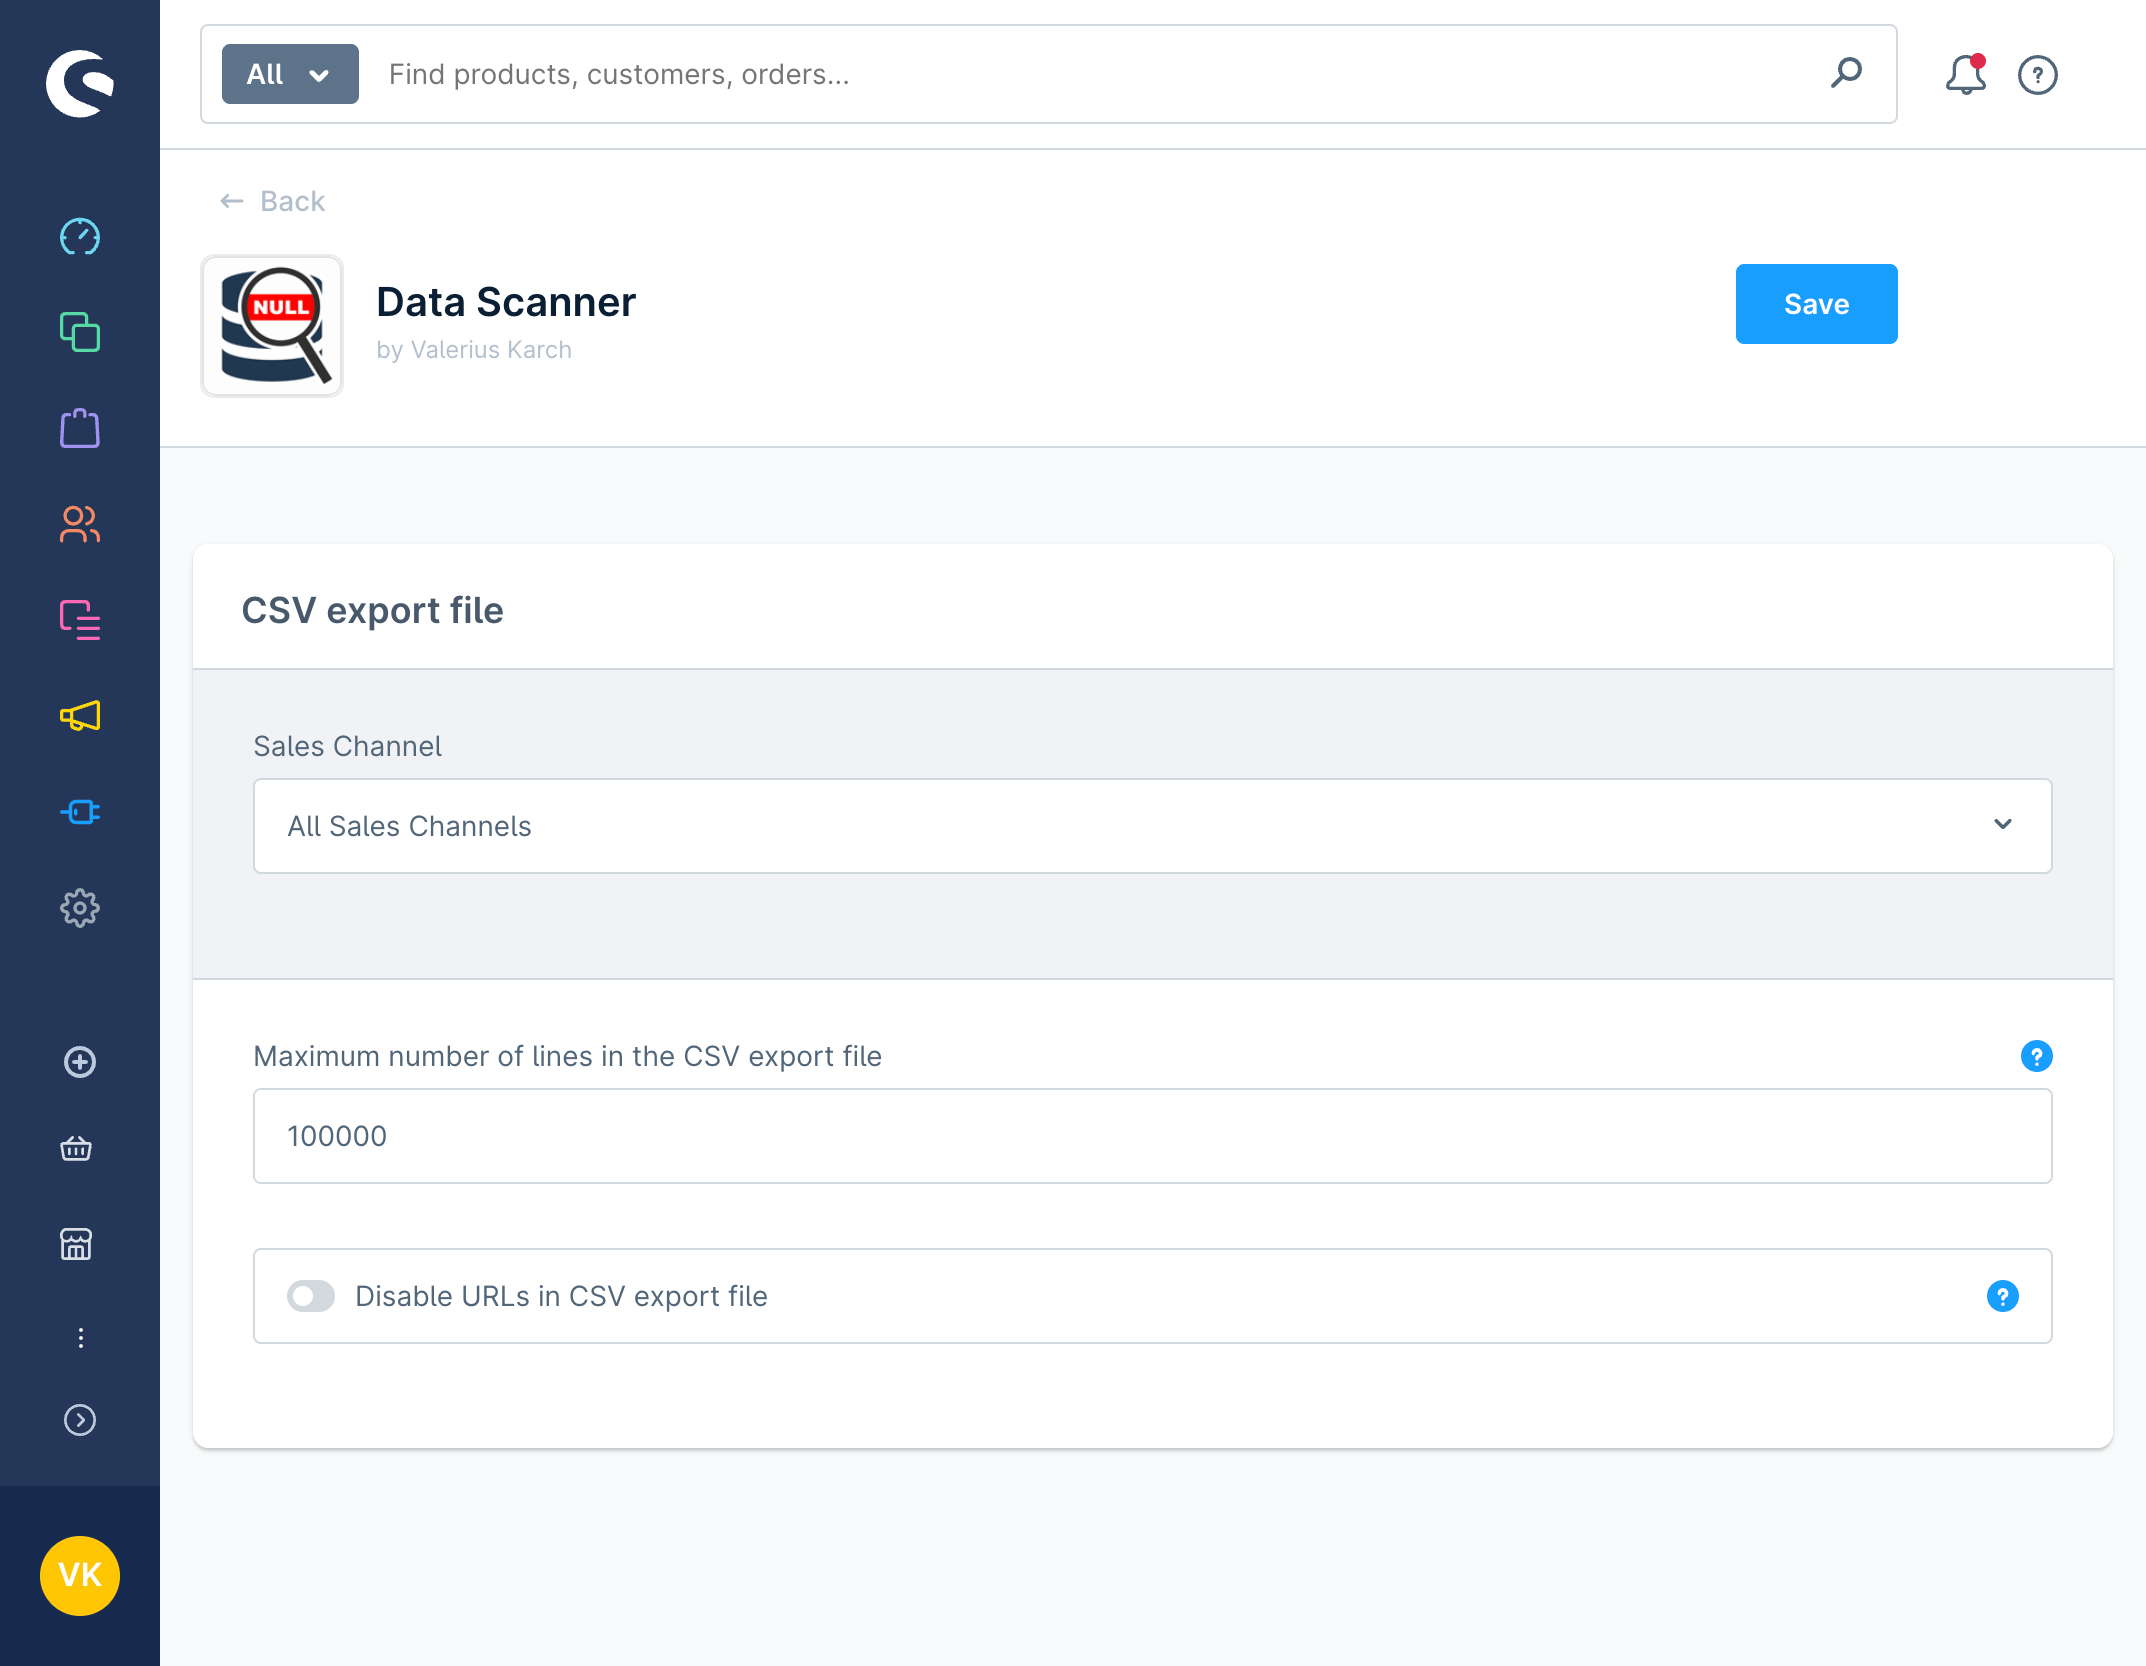The height and width of the screenshot is (1666, 2146).
Task: Open the VK user avatar menu
Action: (80, 1575)
